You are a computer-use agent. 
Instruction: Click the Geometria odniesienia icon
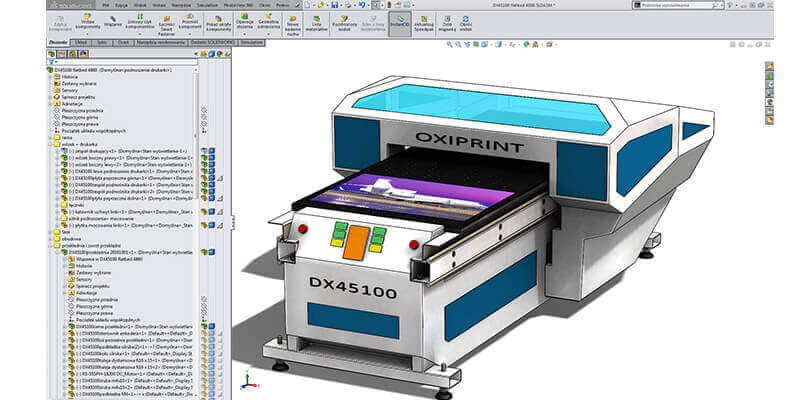pyautogui.click(x=268, y=22)
